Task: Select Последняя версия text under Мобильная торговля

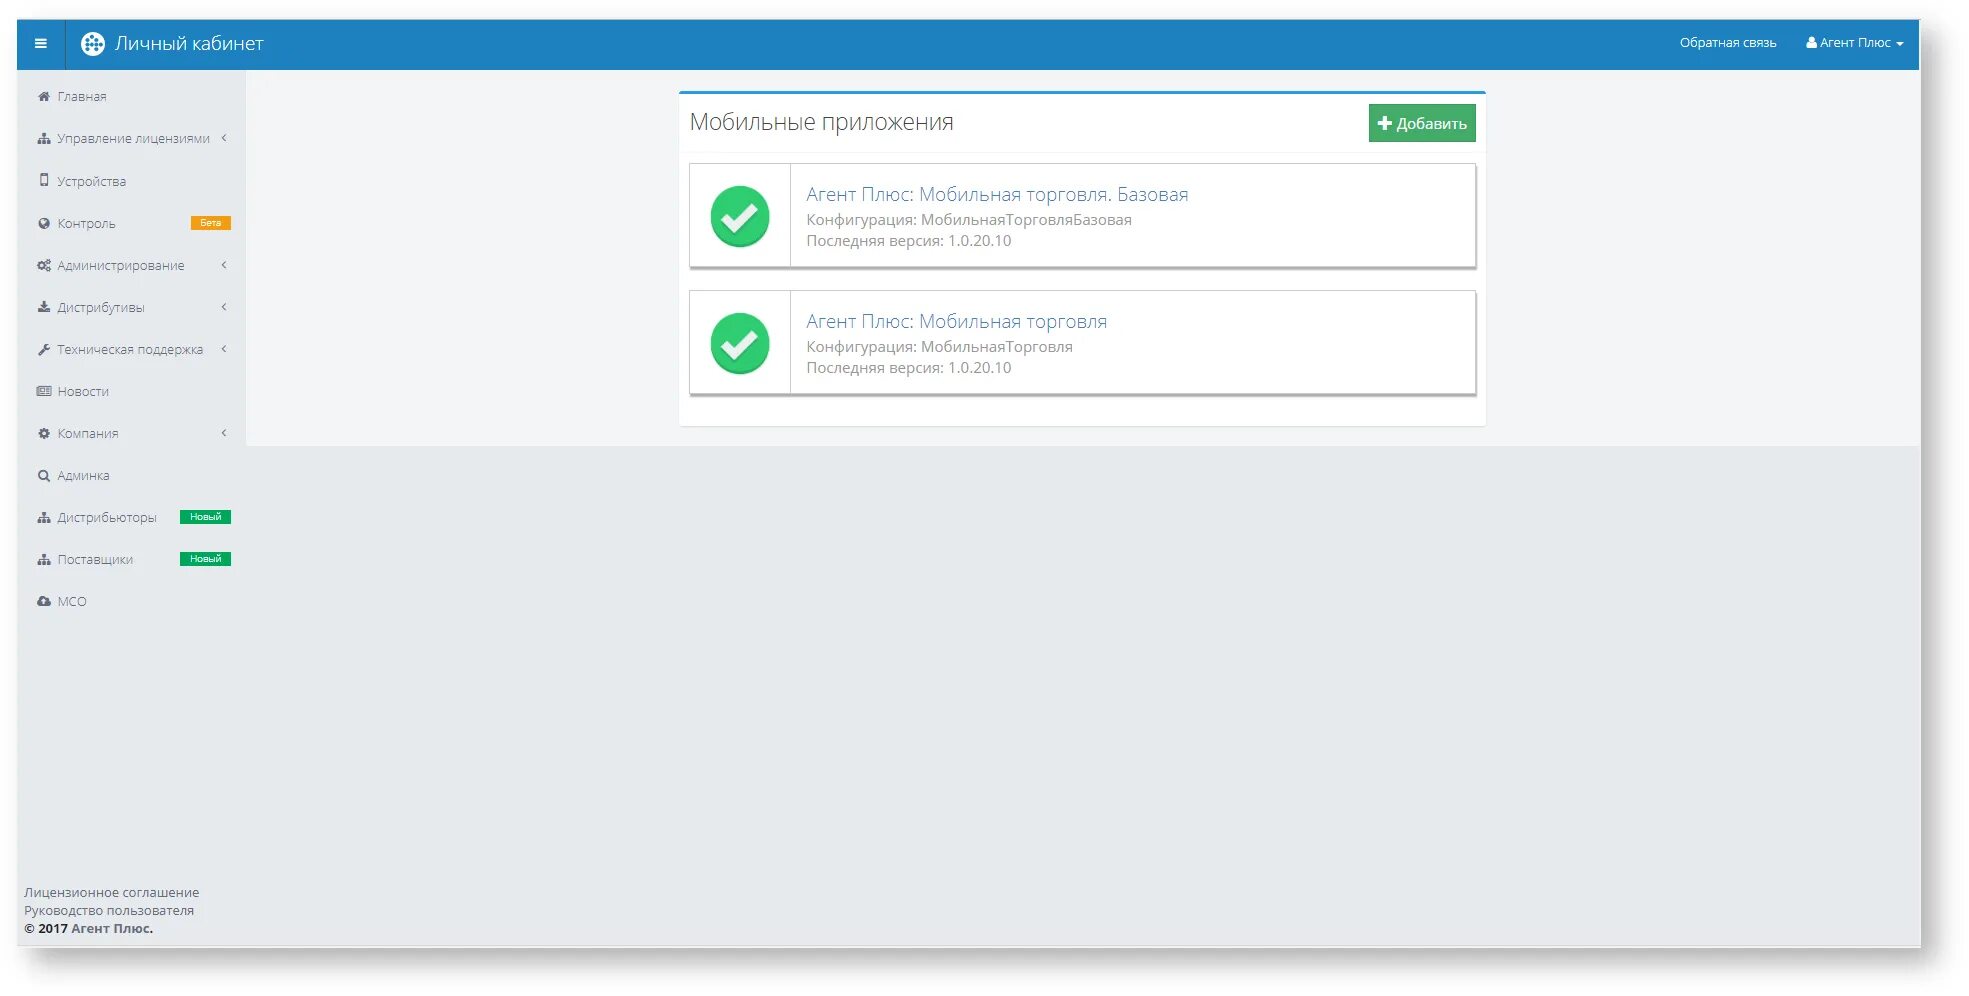Action: pyautogui.click(x=909, y=368)
